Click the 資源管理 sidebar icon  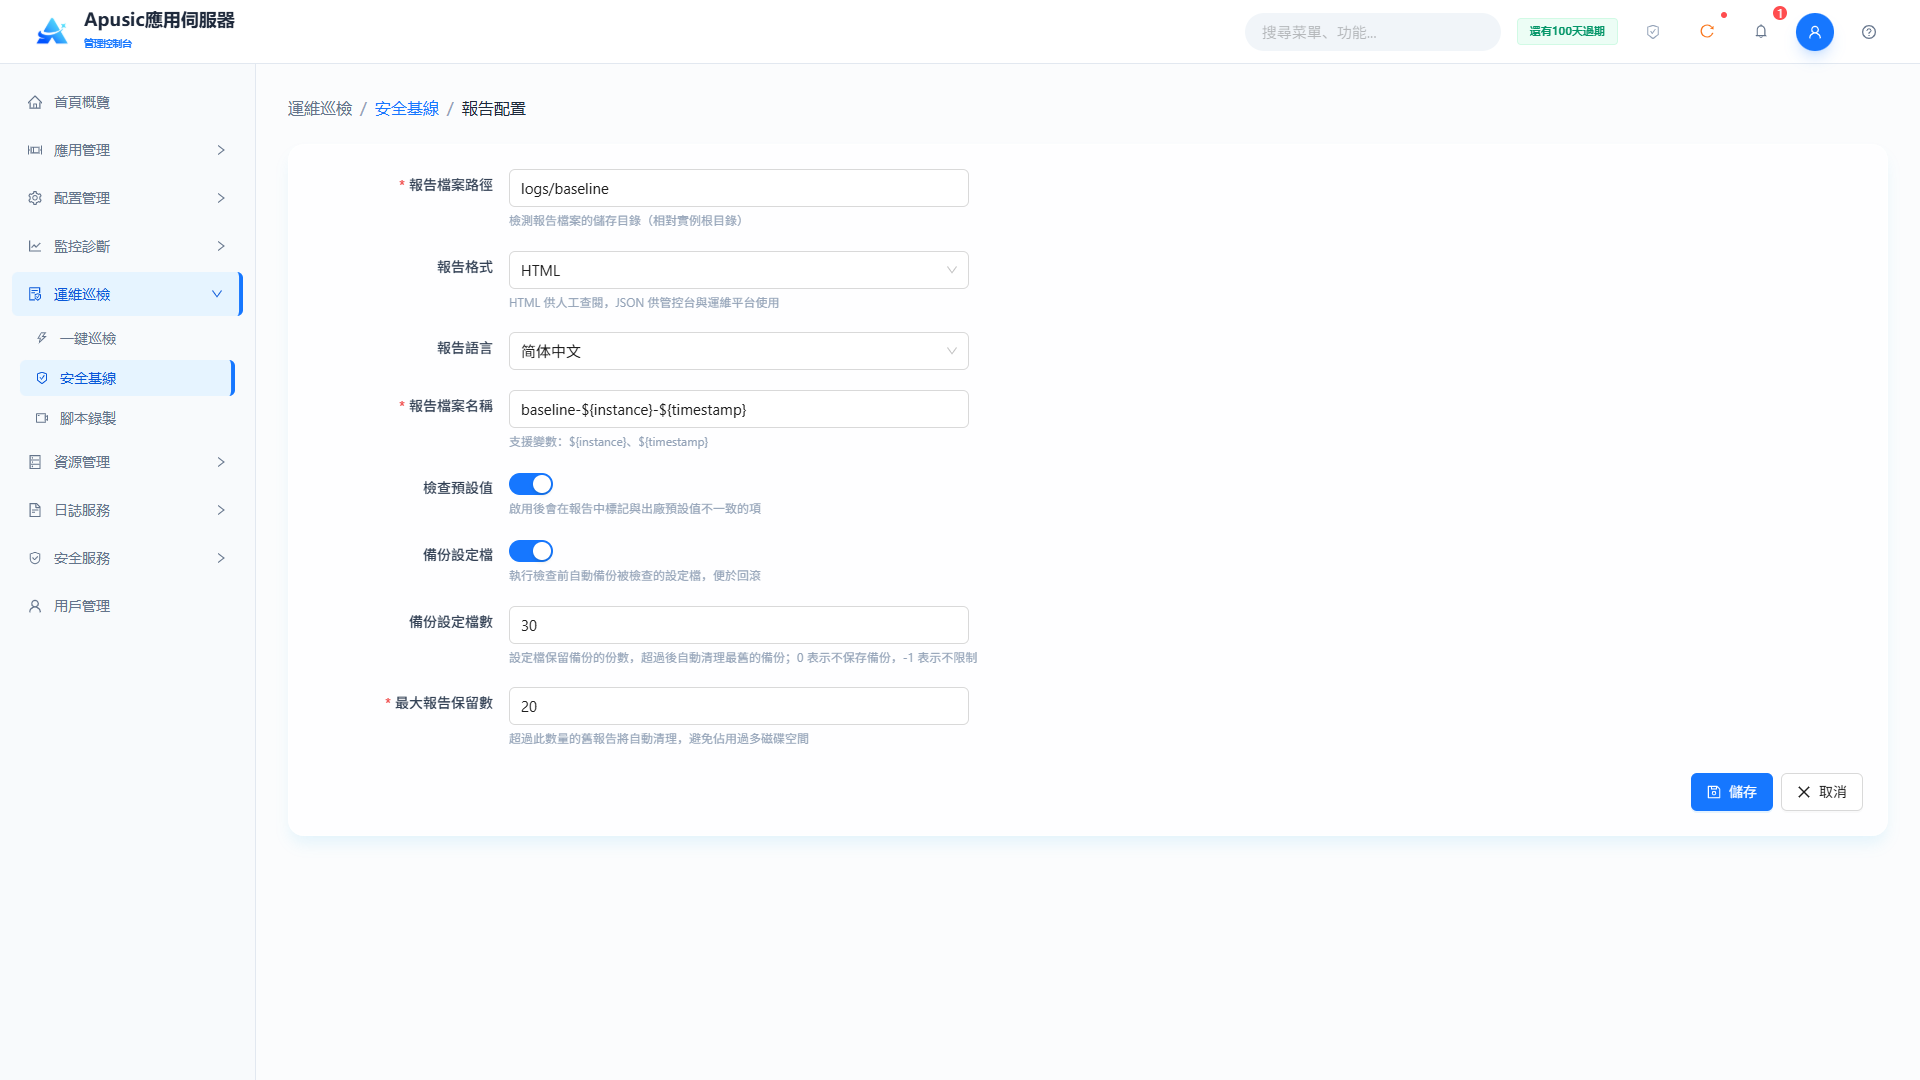click(x=35, y=462)
